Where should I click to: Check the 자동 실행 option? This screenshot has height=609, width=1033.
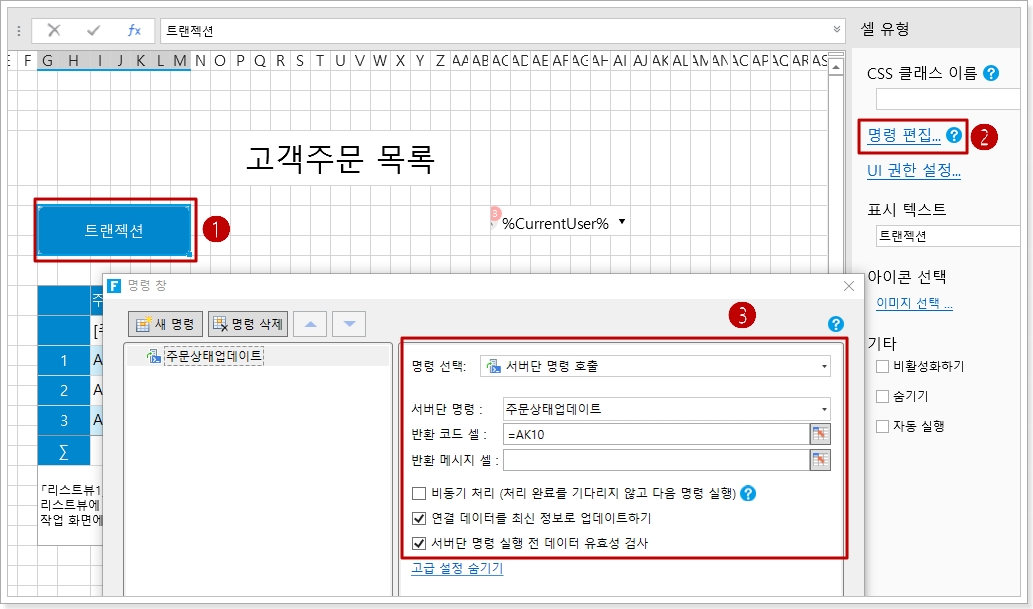(x=882, y=426)
